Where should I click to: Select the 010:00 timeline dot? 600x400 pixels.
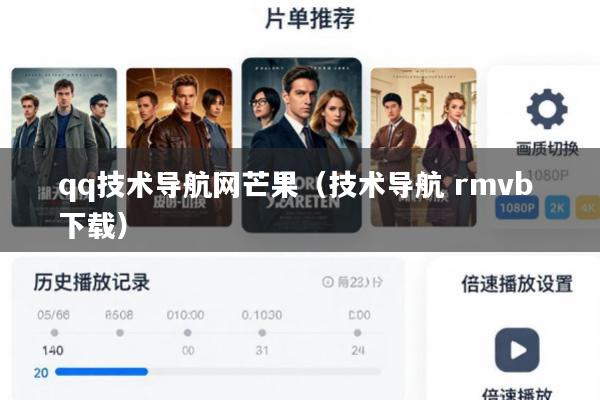tap(188, 333)
